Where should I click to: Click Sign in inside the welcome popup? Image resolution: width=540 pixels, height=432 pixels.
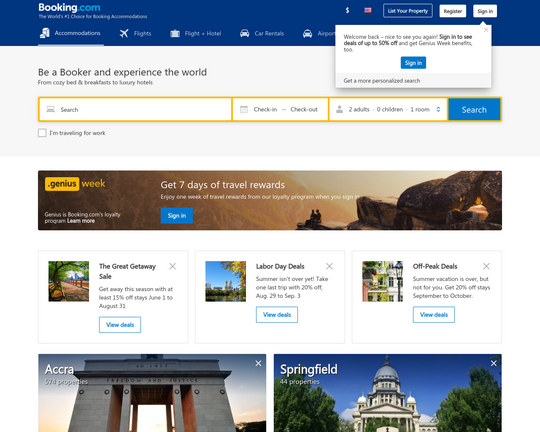click(413, 63)
